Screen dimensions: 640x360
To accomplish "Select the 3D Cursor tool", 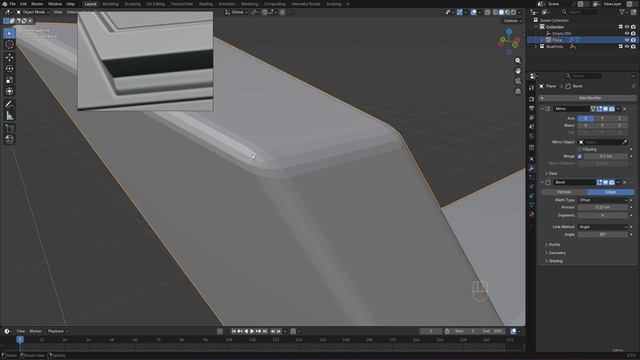I will coord(9,44).
